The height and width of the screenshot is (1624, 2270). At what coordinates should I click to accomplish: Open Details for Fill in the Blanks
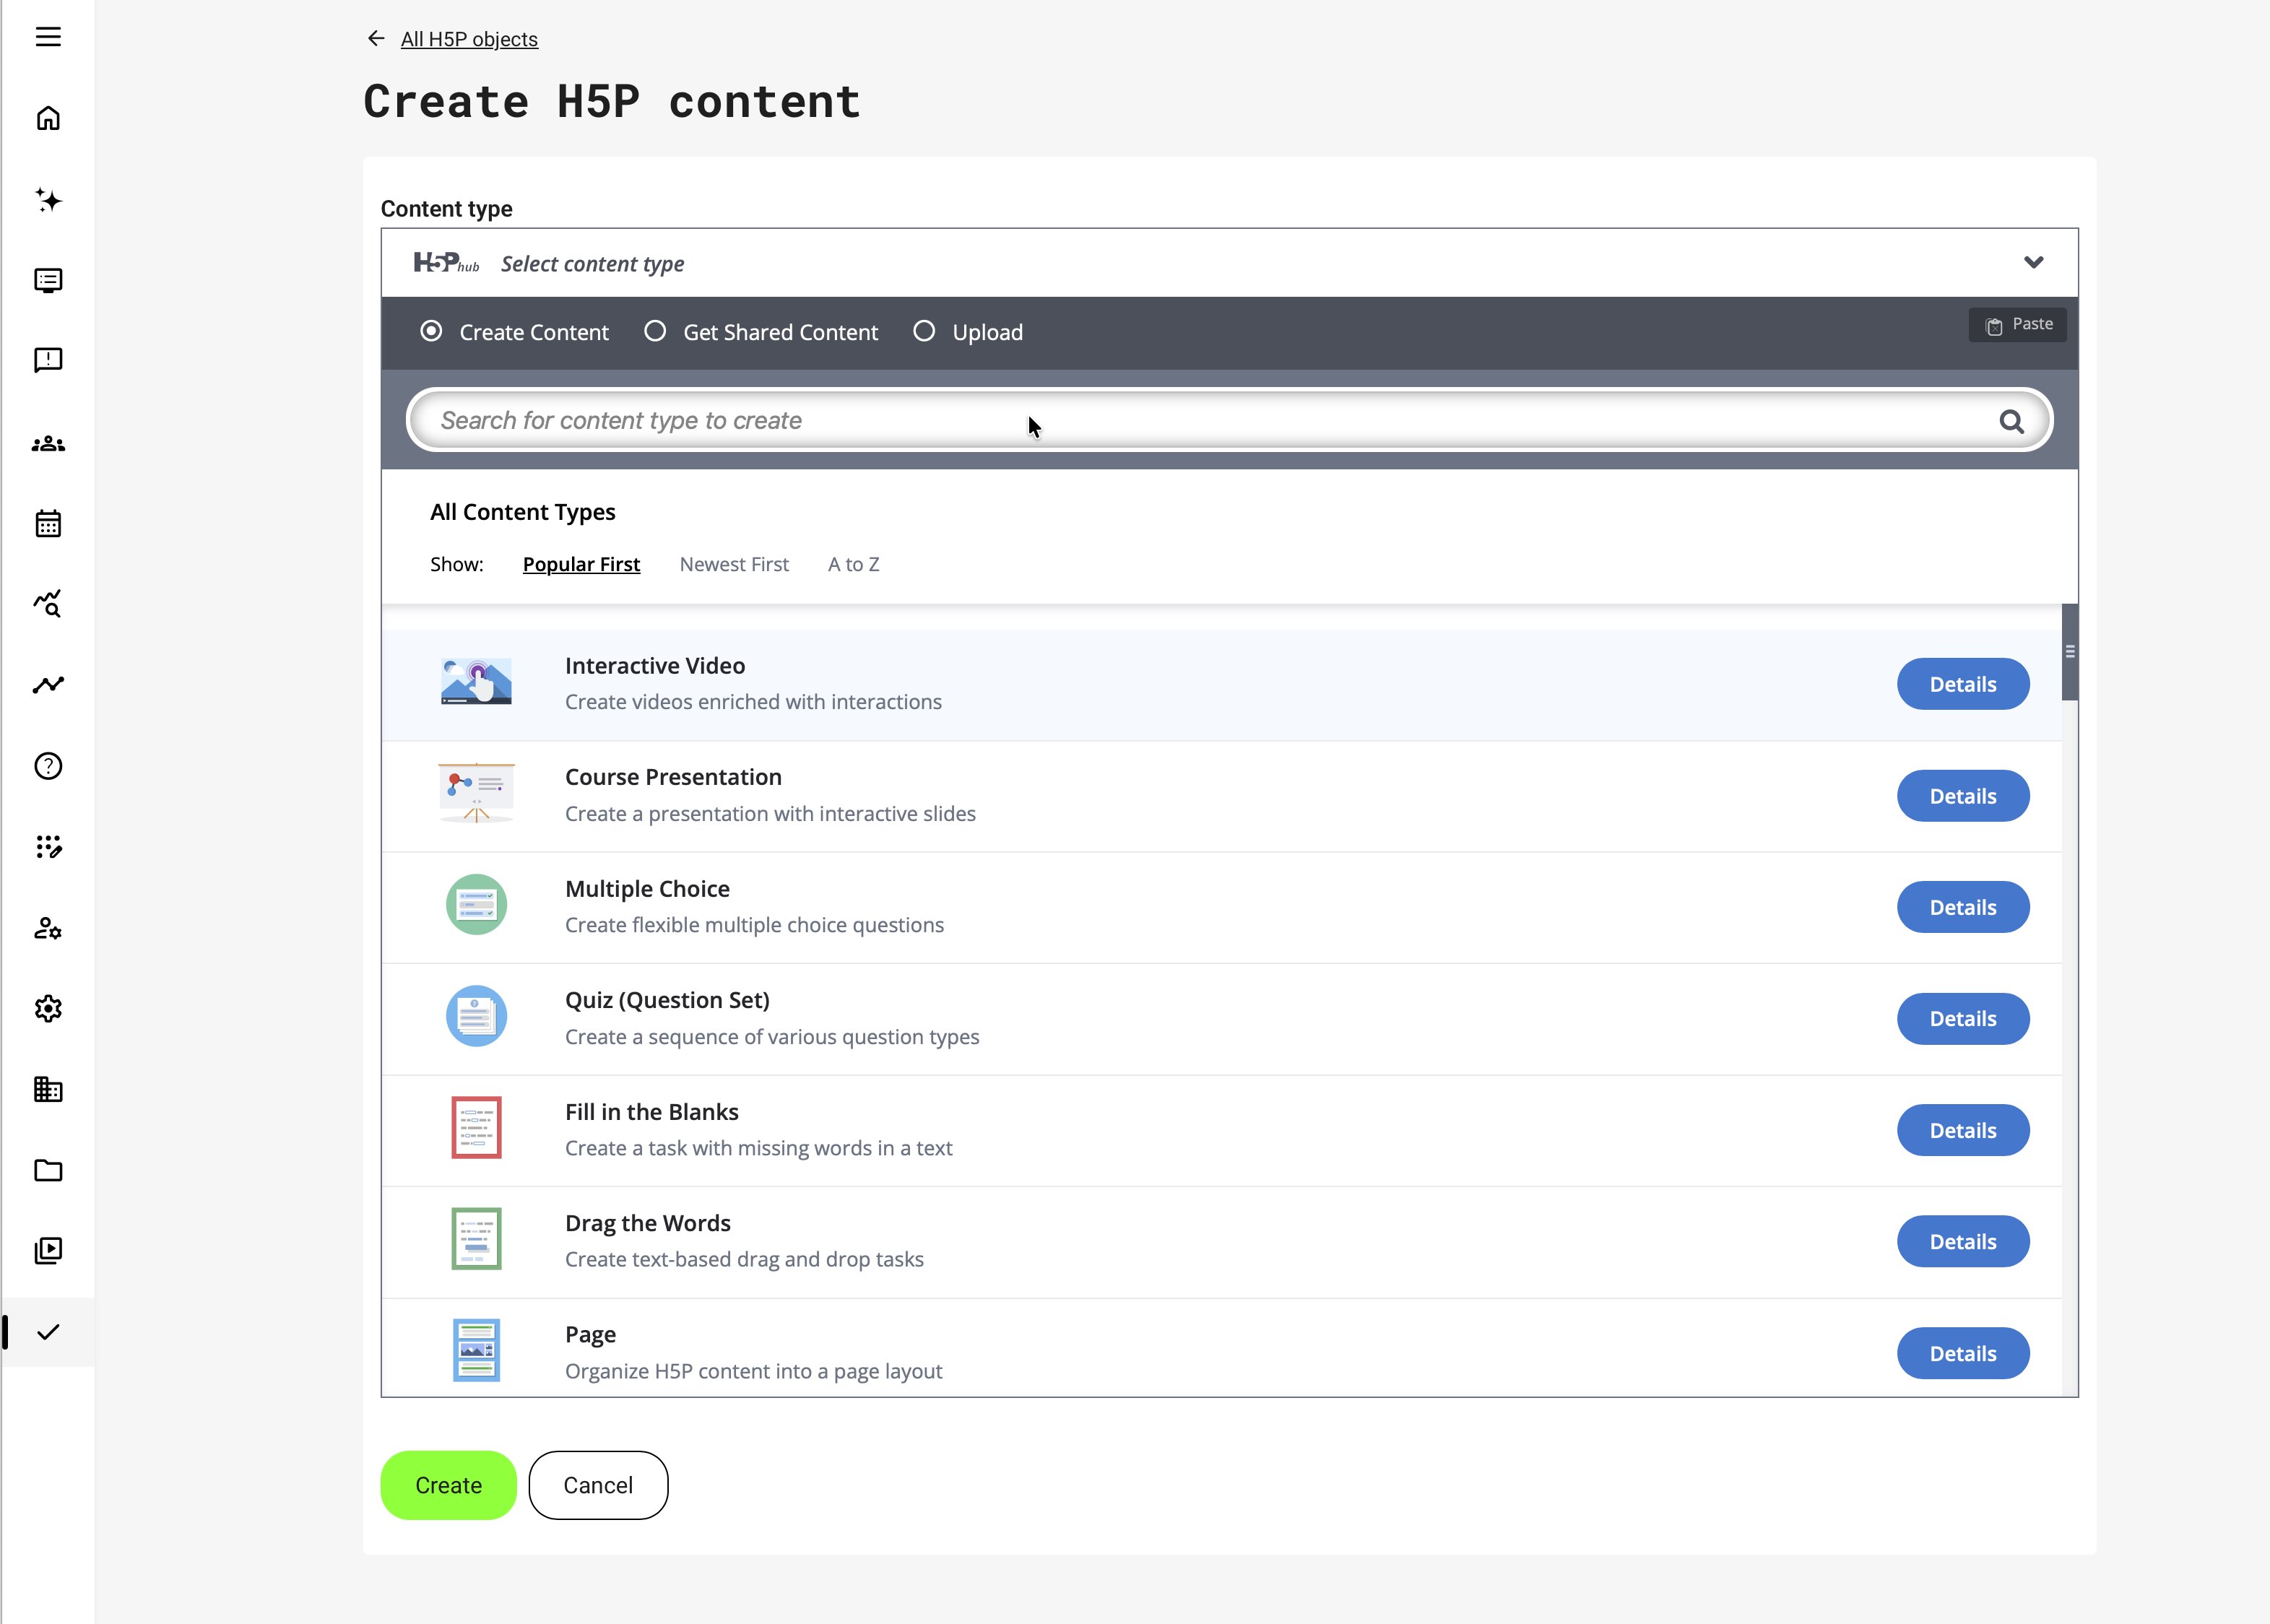(1962, 1130)
